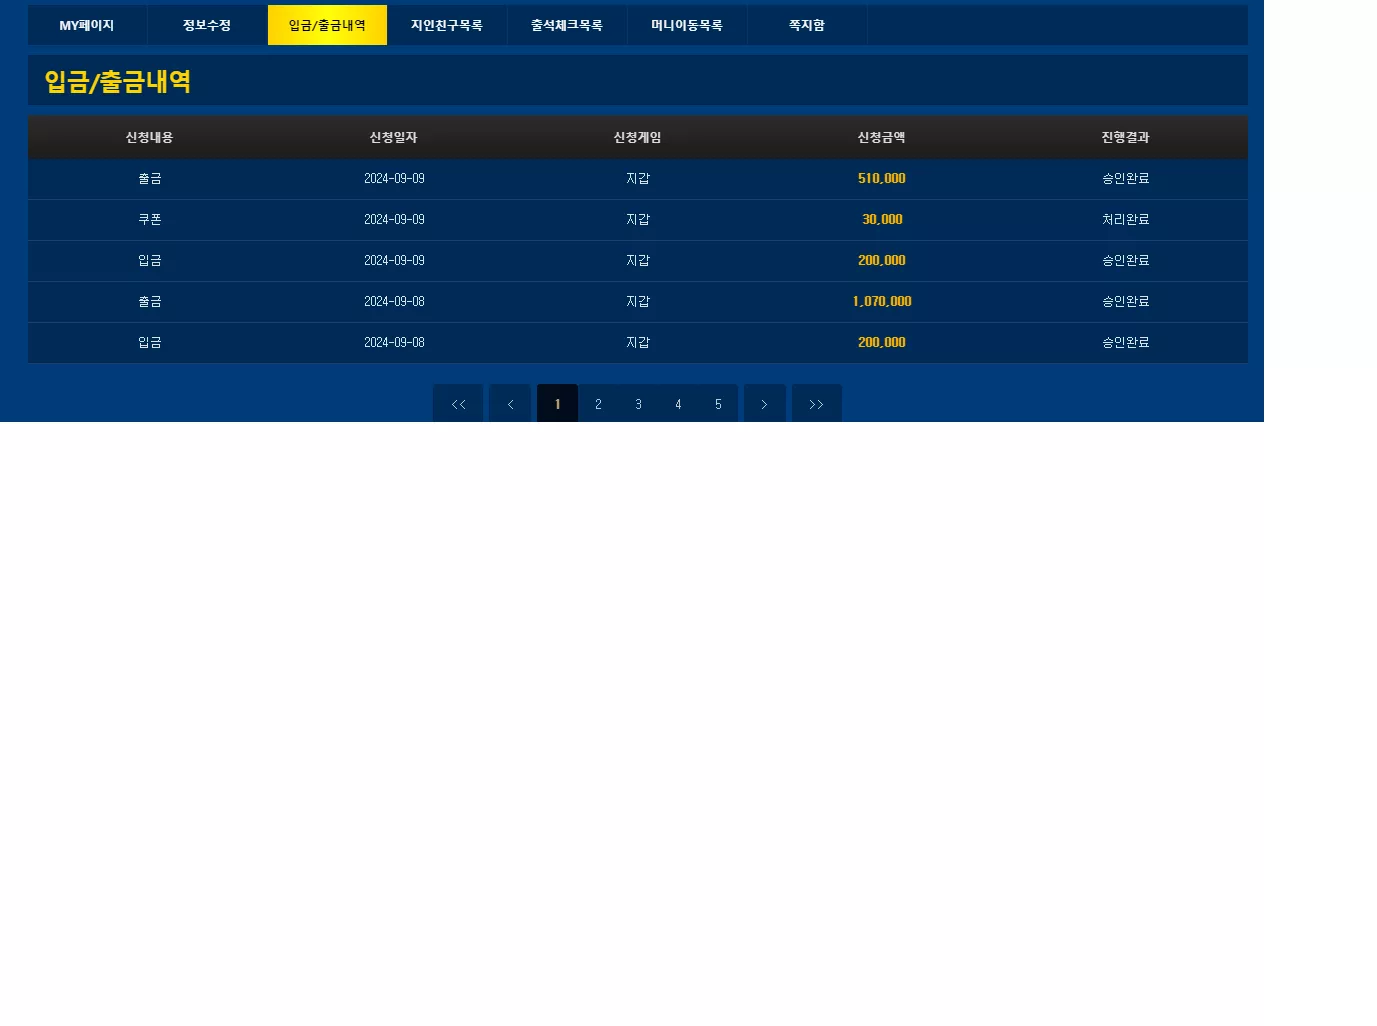This screenshot has width=1377, height=1026.
Task: Go to next page arrow
Action: click(764, 404)
